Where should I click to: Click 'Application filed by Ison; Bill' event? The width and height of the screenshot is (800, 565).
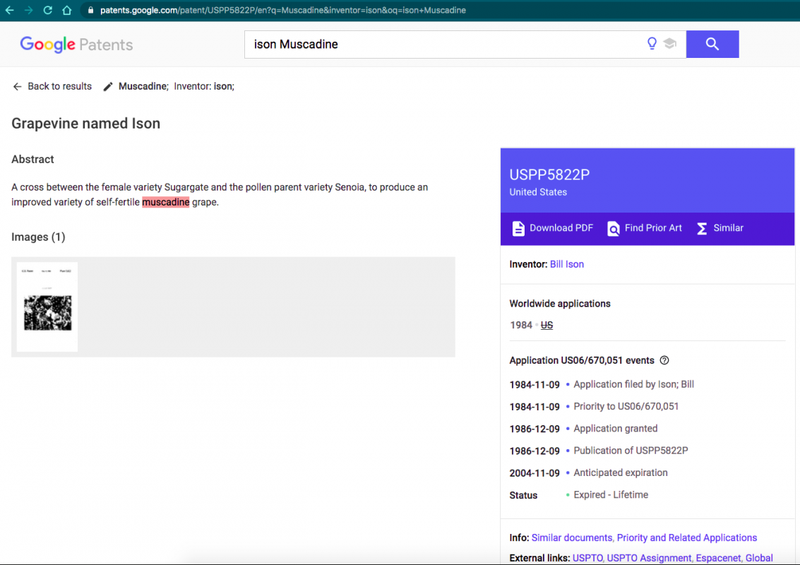(x=634, y=384)
